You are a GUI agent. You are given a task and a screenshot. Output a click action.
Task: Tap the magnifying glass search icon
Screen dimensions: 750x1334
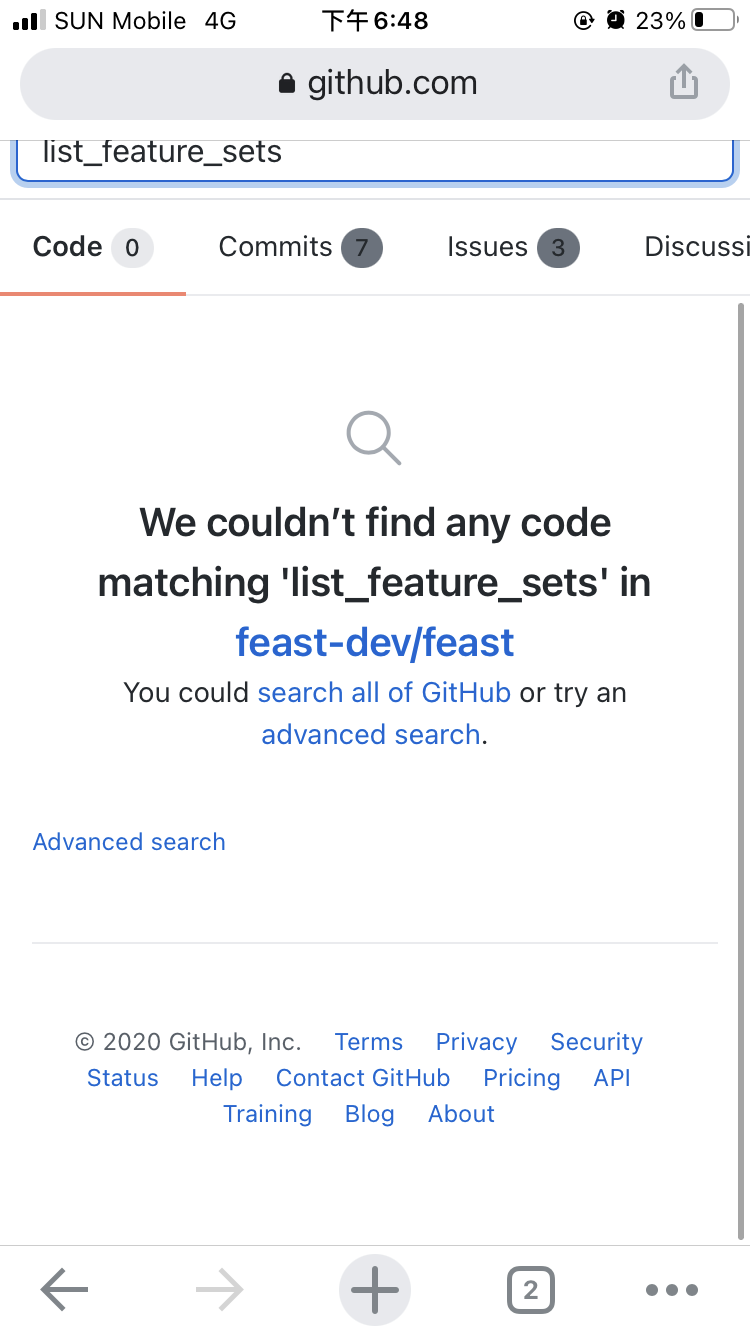click(373, 437)
